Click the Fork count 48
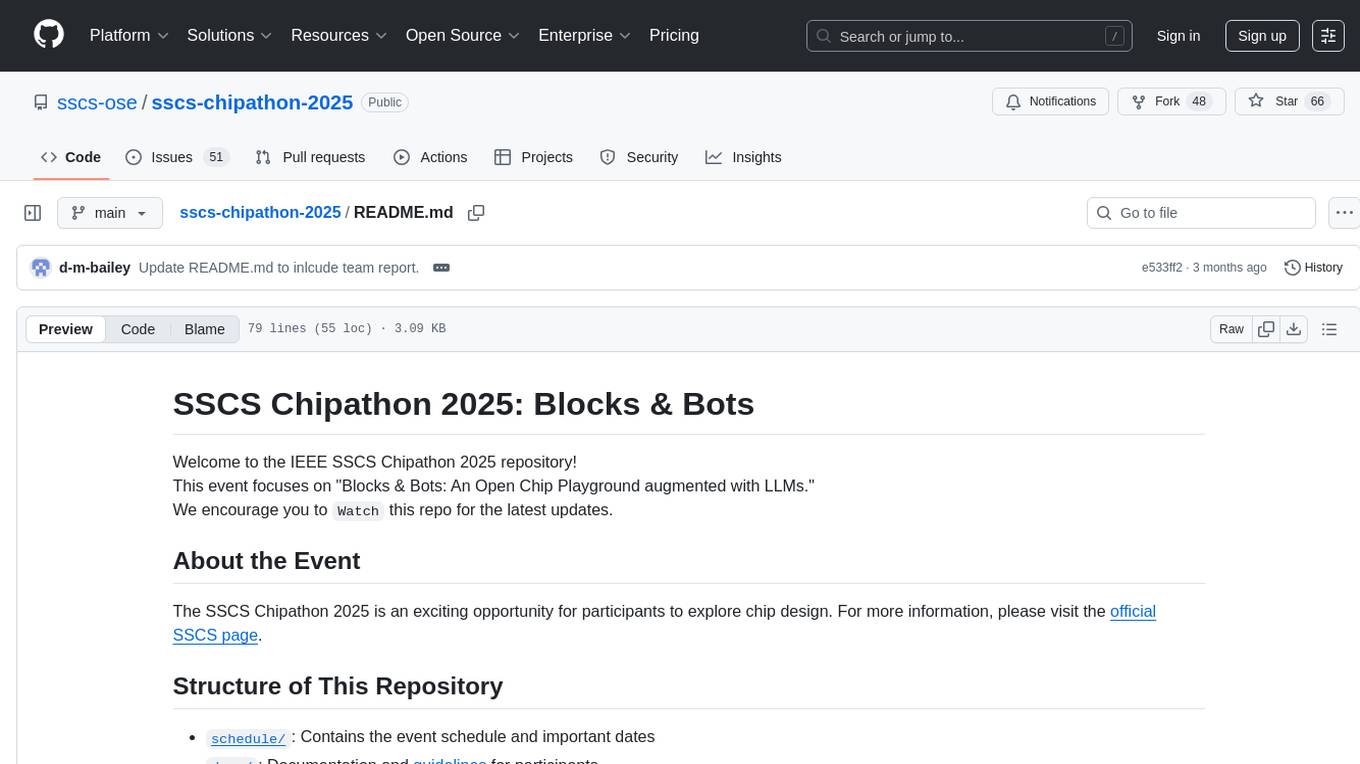 pyautogui.click(x=1199, y=102)
